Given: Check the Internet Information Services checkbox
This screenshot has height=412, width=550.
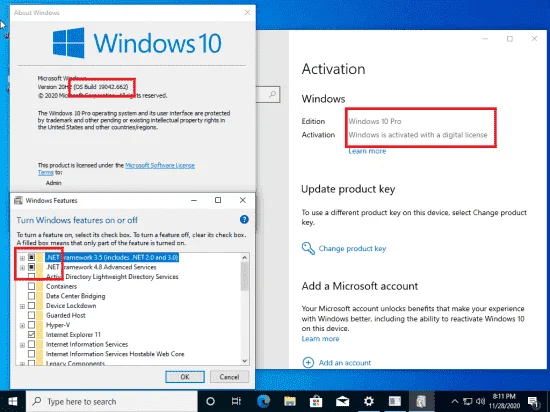Looking at the screenshot, I should point(31,344).
